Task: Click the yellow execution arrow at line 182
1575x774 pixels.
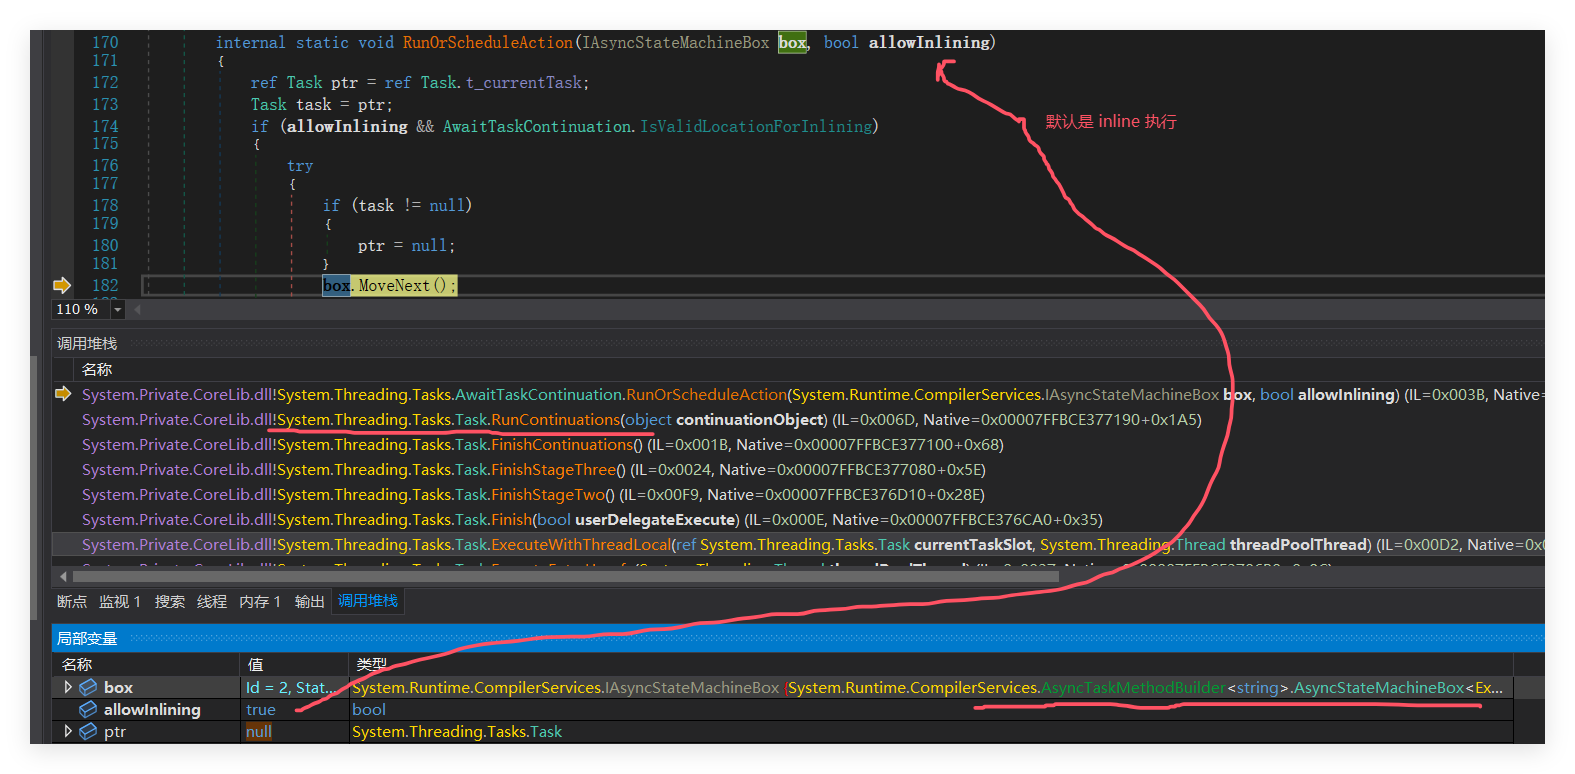Action: coord(62,285)
